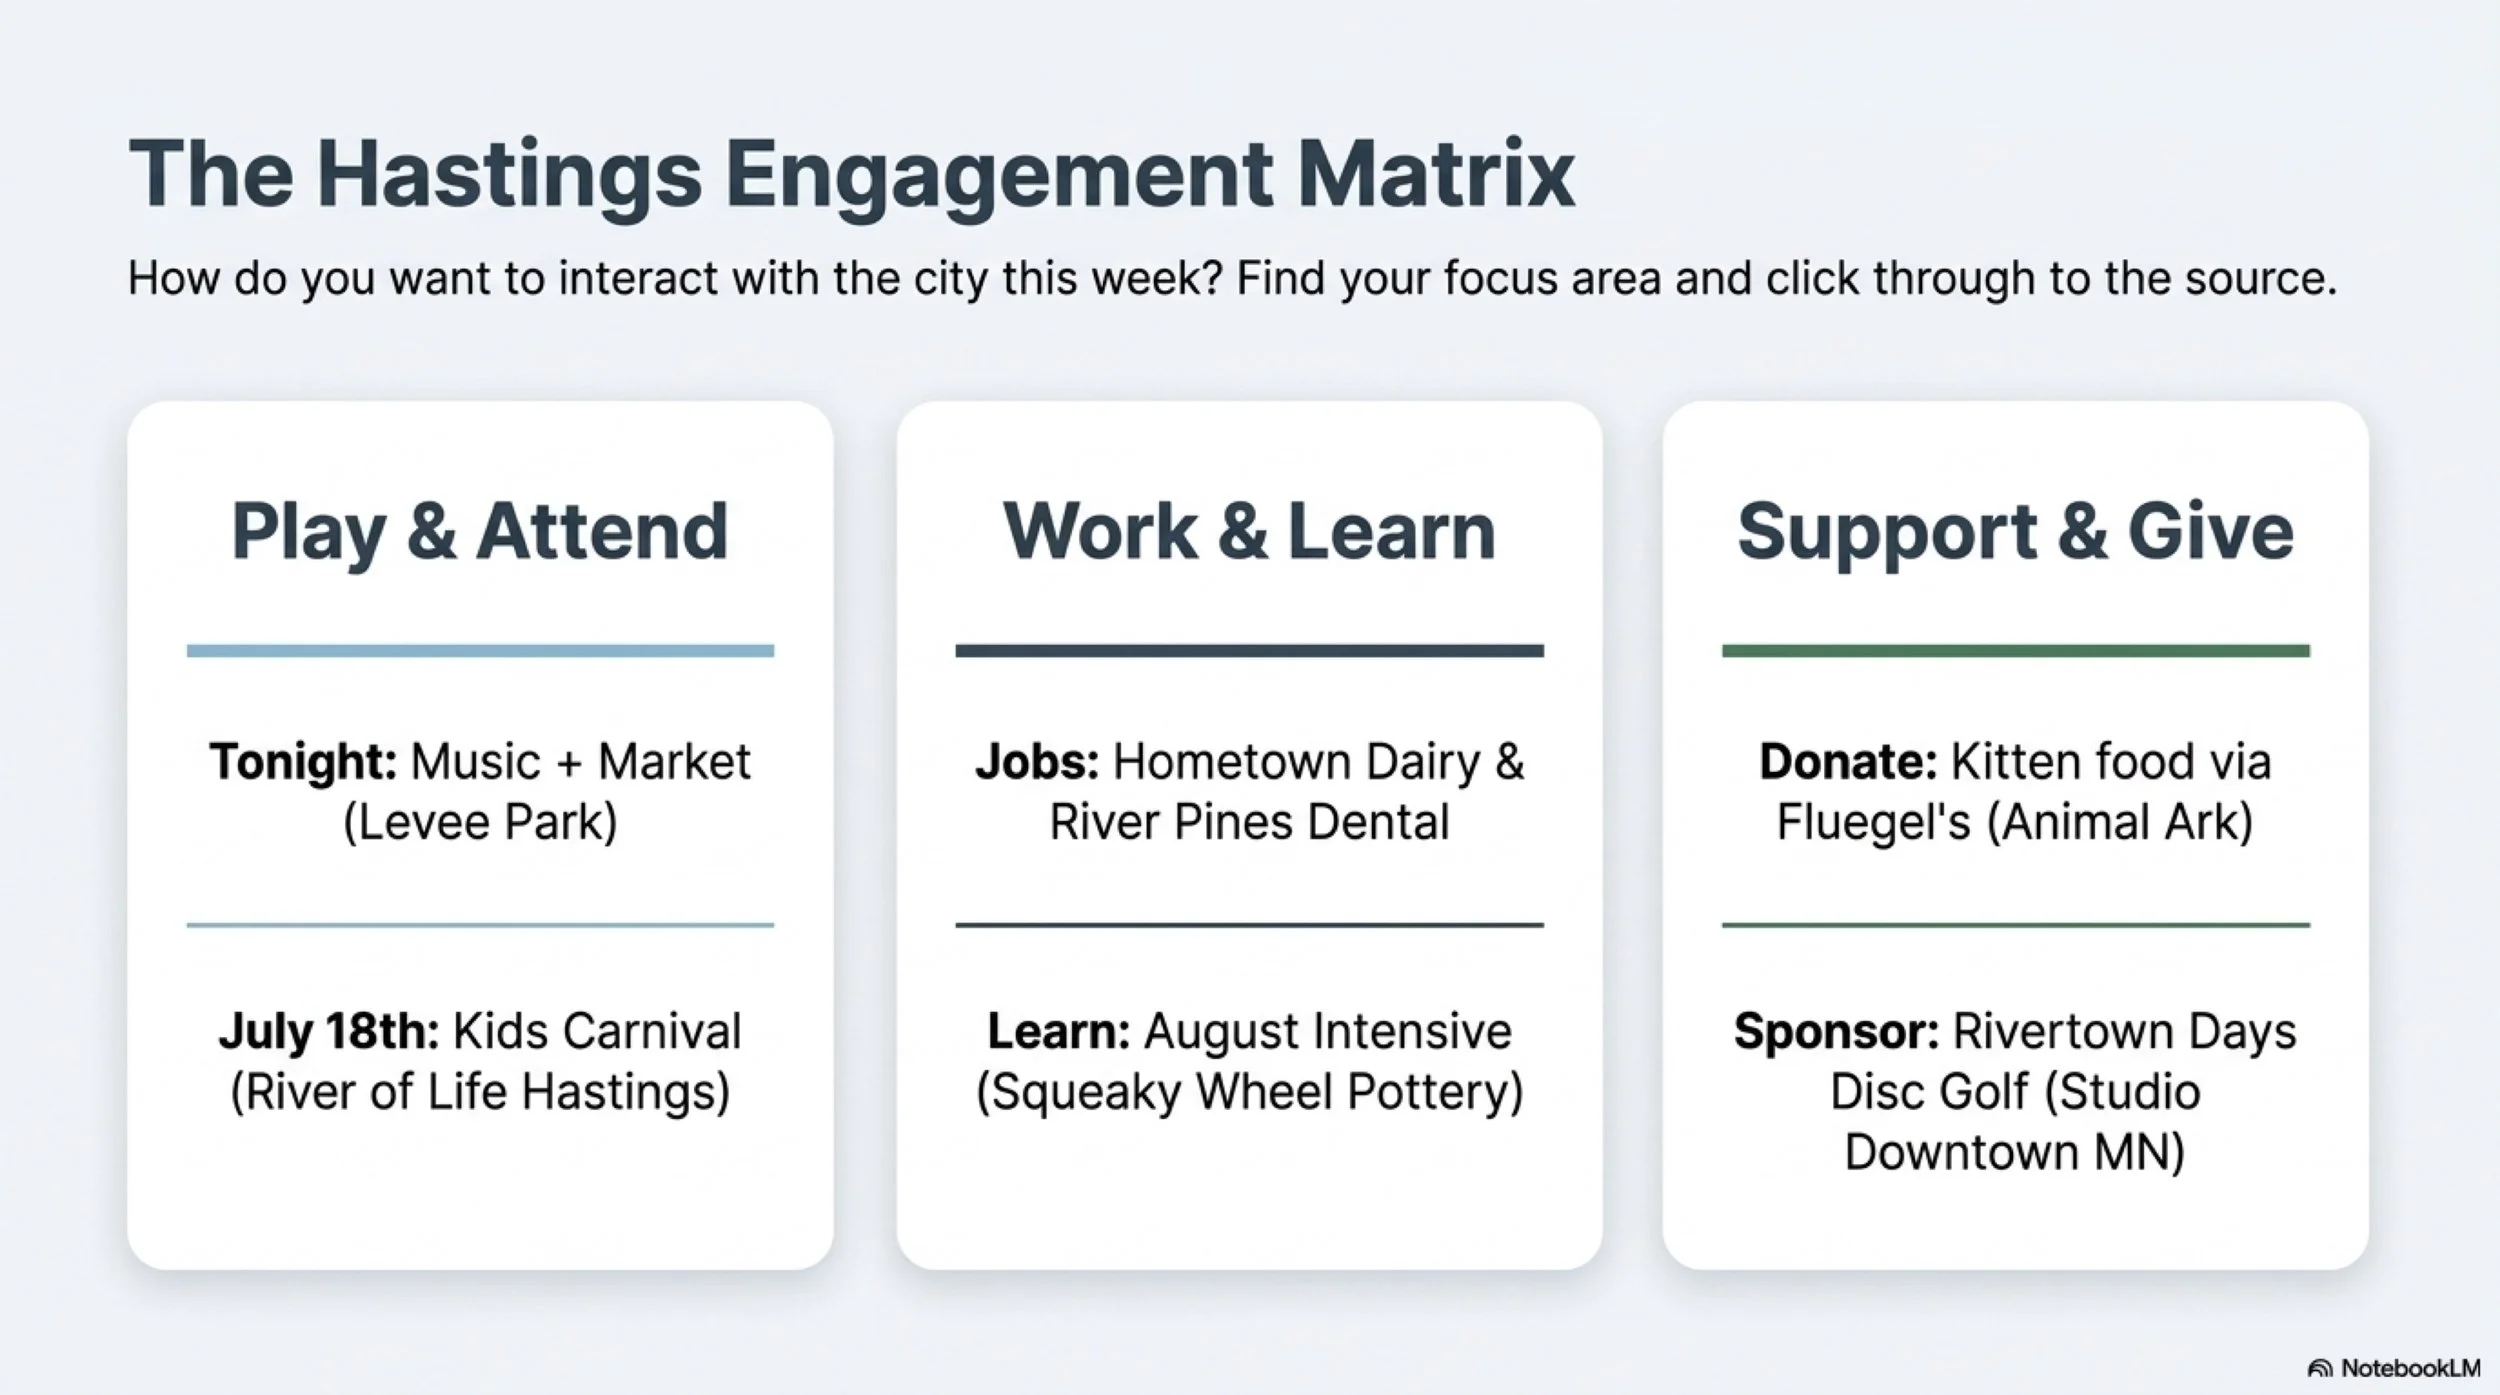This screenshot has height=1395, width=2500.
Task: Click River Pines Dental text
Action: tap(1249, 822)
